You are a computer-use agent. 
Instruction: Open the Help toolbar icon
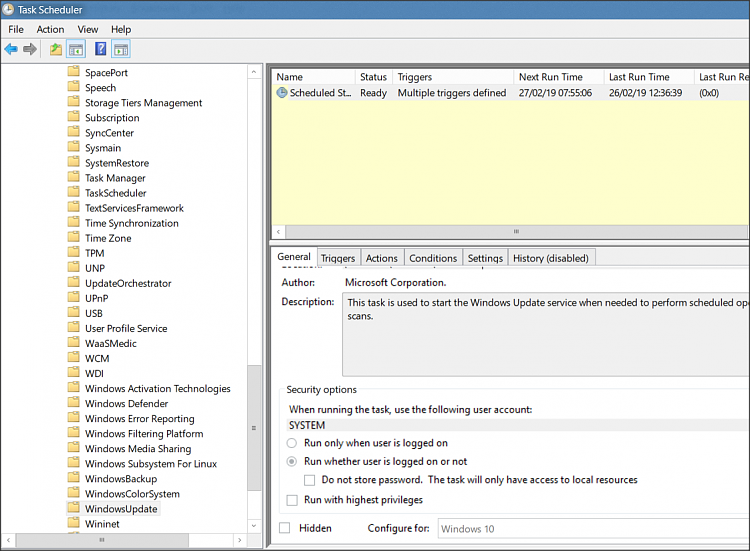point(100,49)
